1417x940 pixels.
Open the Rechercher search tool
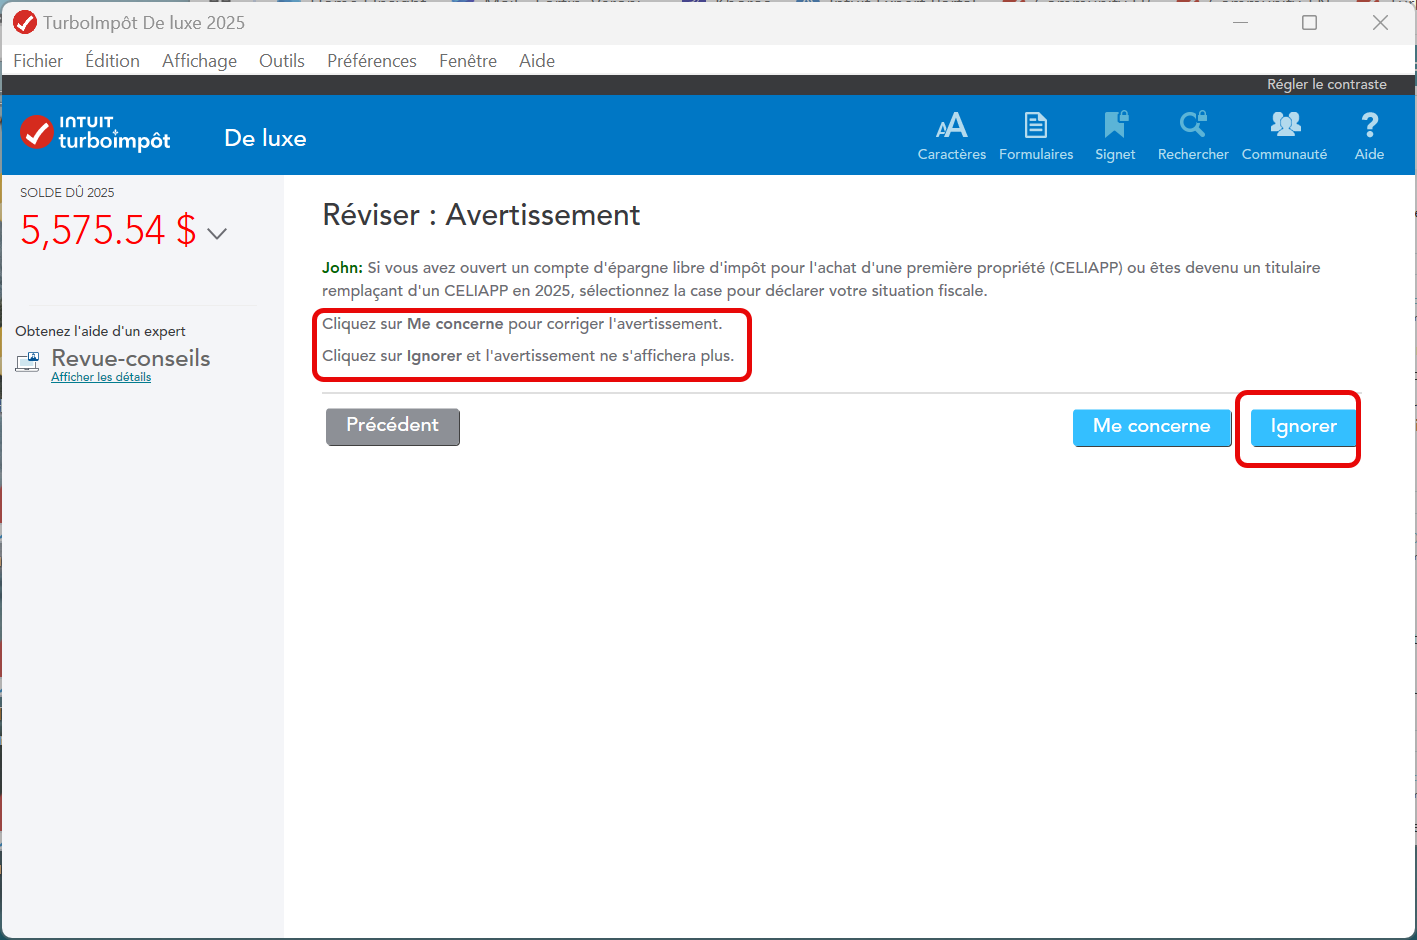click(x=1193, y=126)
